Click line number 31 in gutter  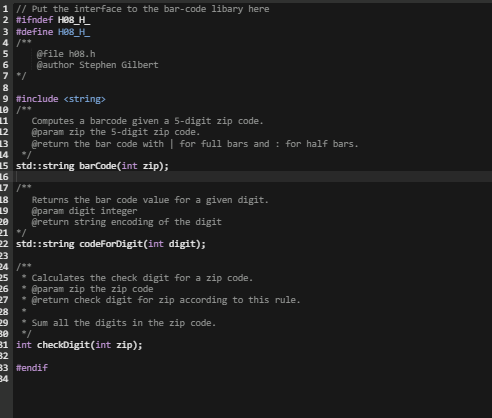[4, 345]
